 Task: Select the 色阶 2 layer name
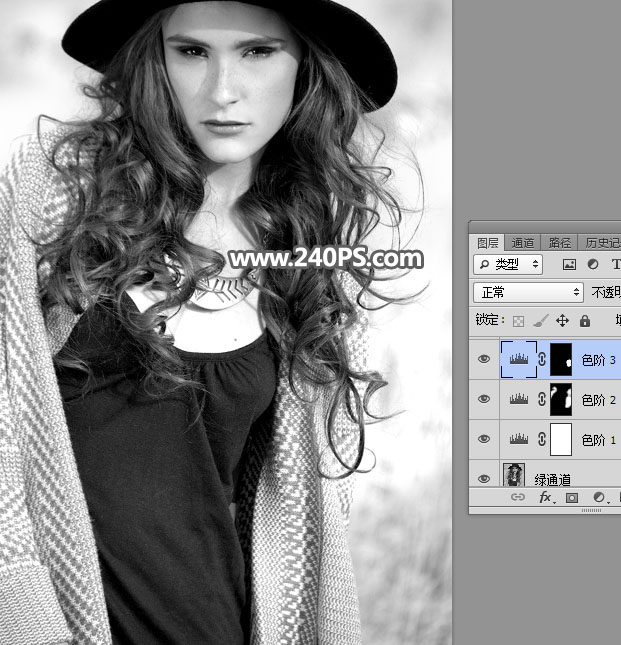point(598,400)
